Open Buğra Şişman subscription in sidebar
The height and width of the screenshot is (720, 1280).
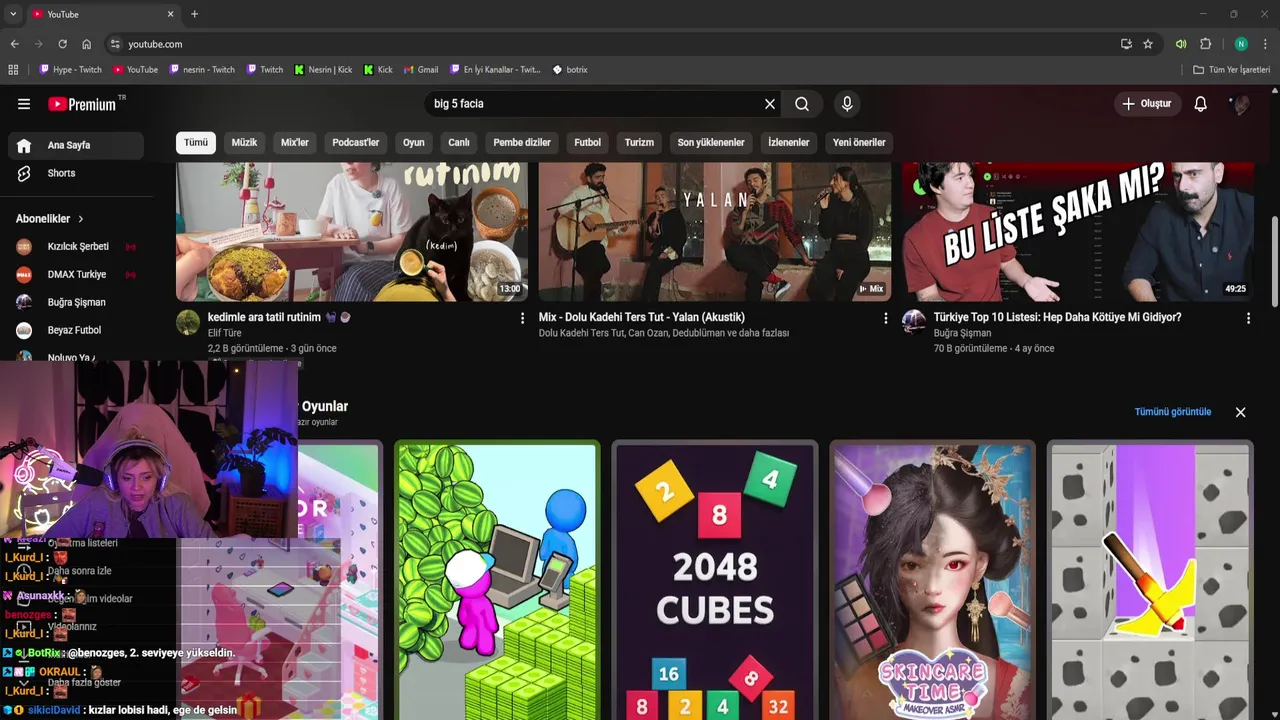[76, 302]
